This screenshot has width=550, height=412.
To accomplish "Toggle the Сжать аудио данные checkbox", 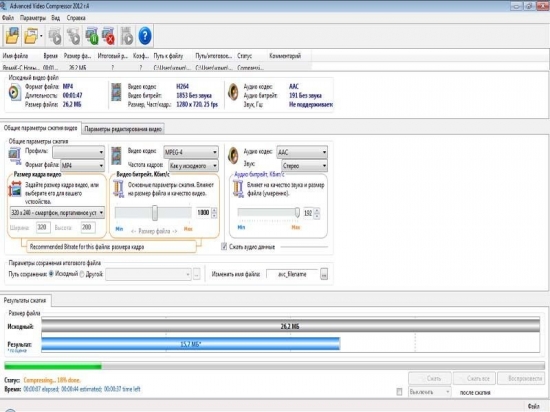I will pos(224,246).
